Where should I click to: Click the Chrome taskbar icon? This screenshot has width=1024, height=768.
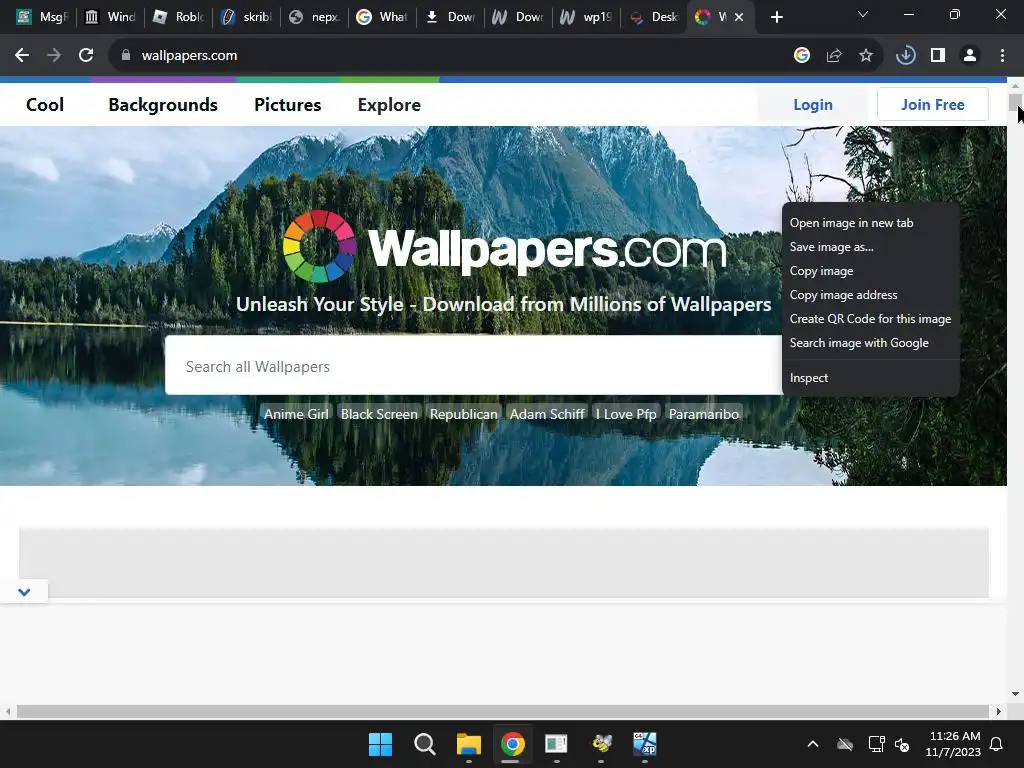pyautogui.click(x=513, y=744)
